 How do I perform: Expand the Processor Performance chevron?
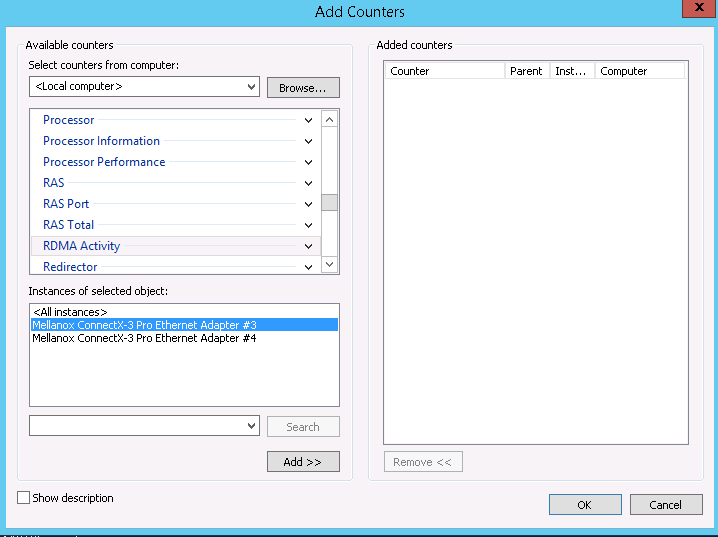(x=308, y=163)
